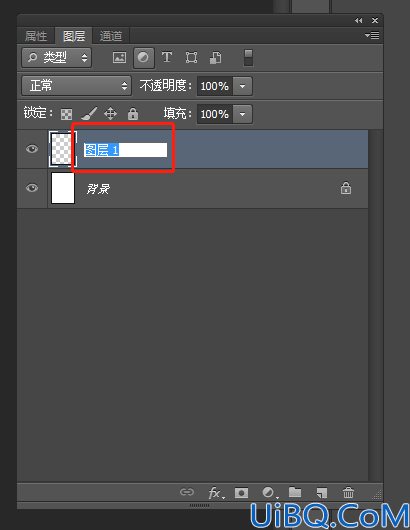Switch to the 图层 tab

click(74, 36)
